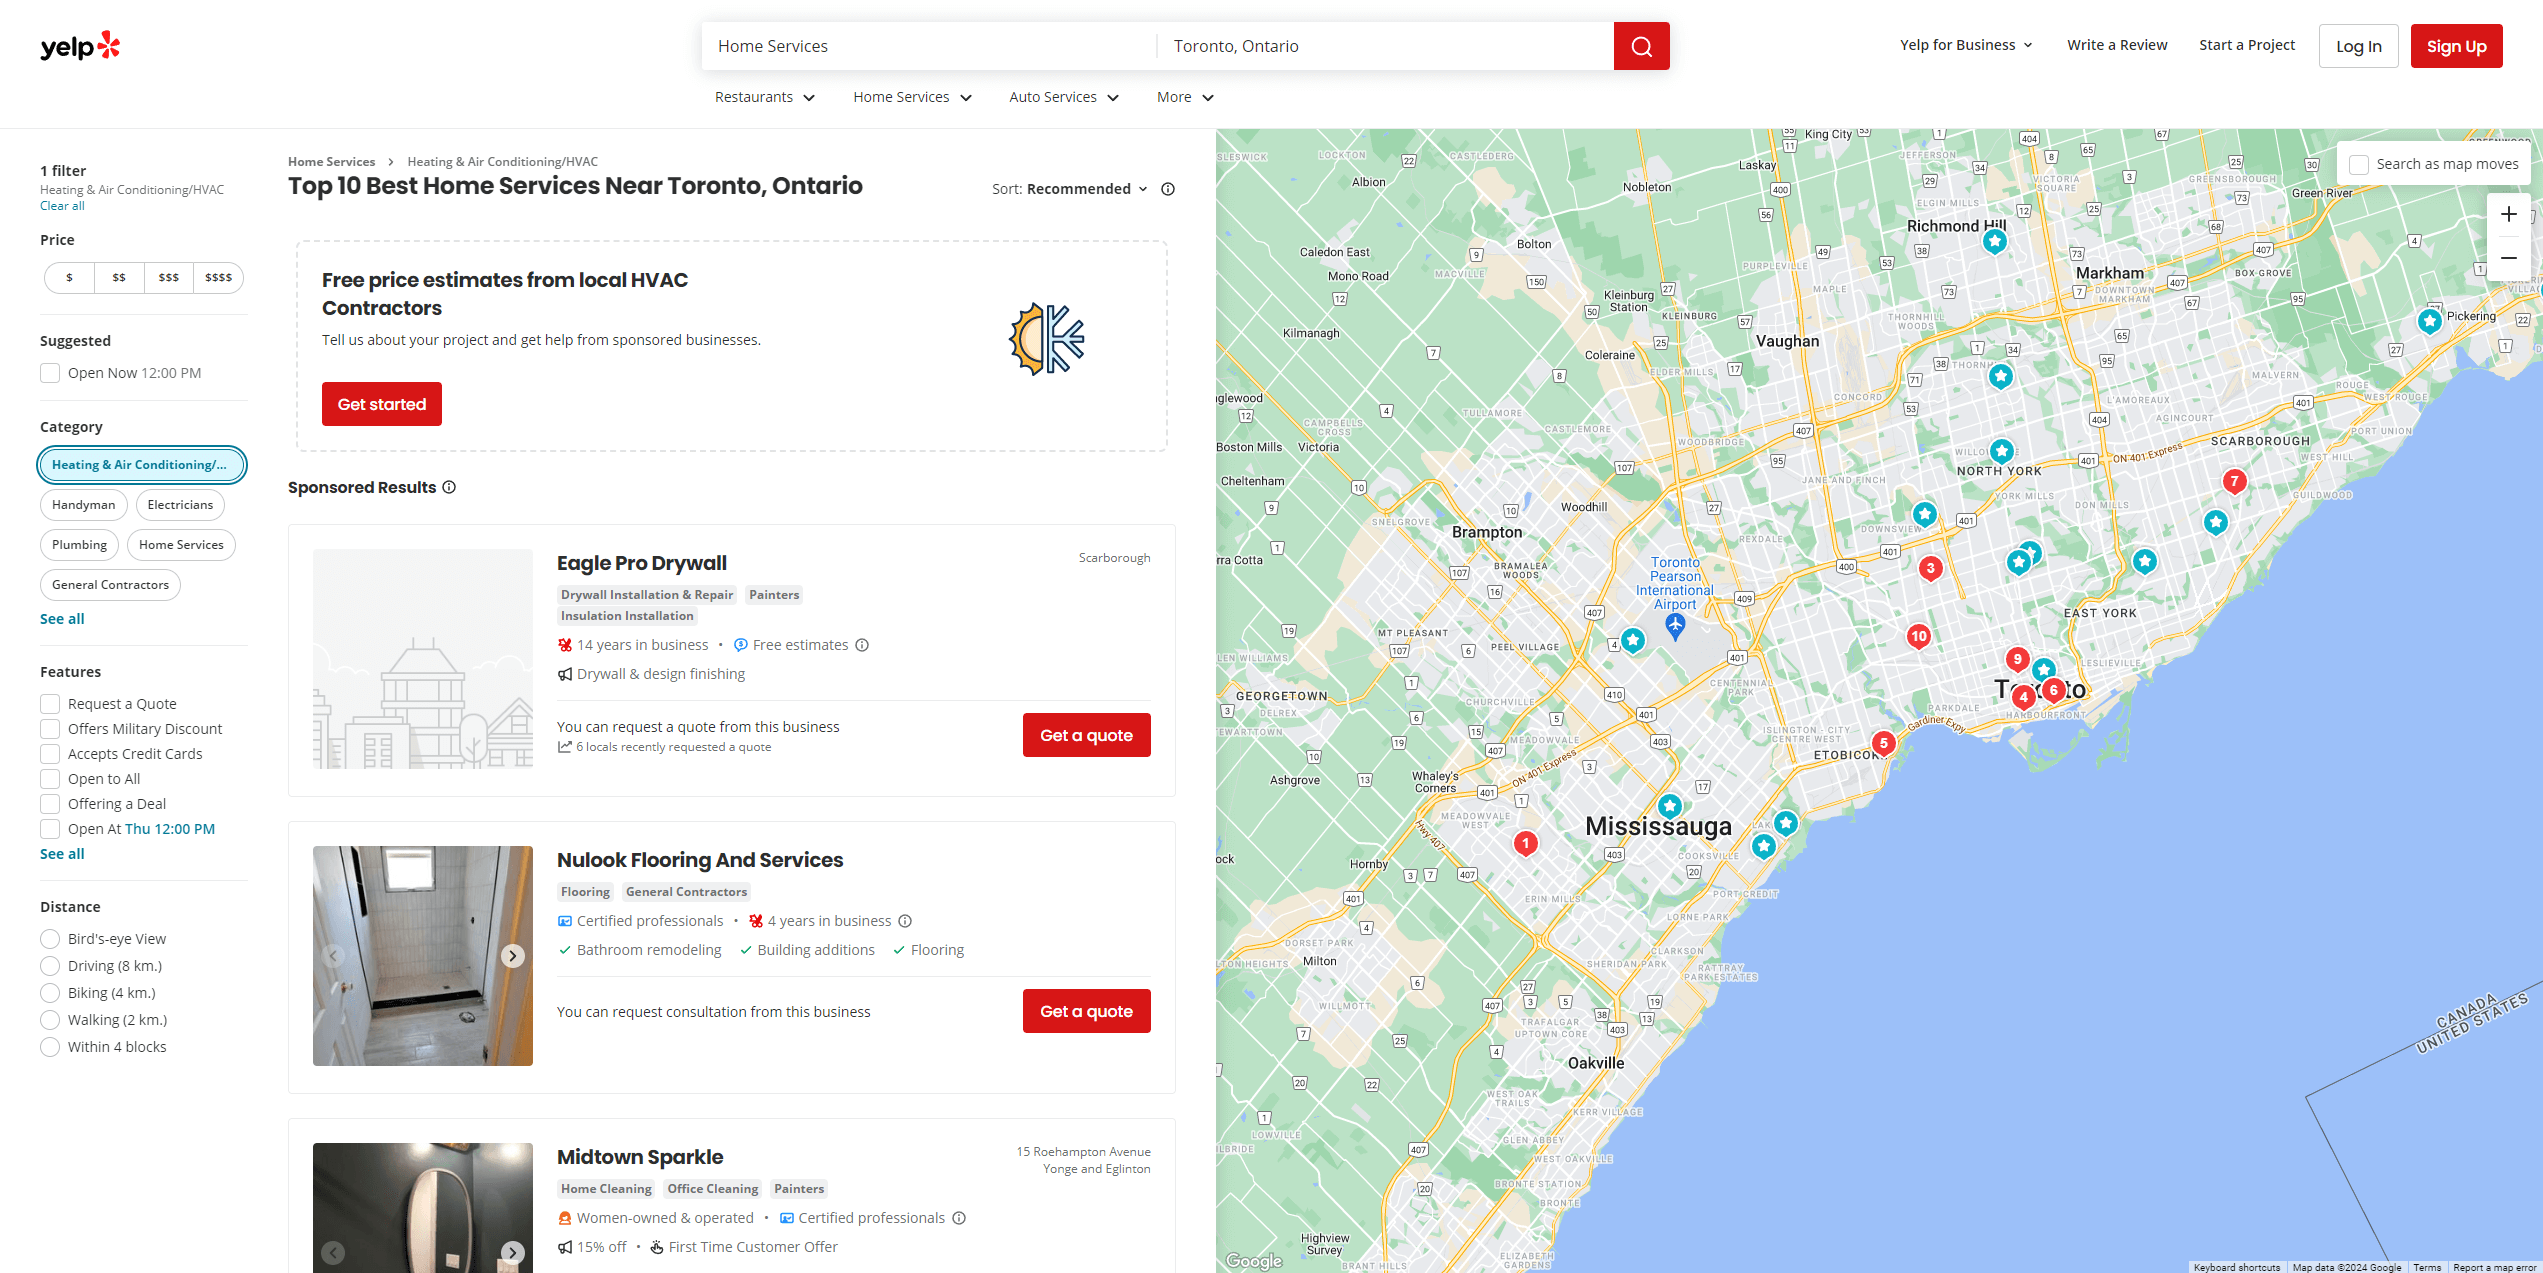Select Driving (8 km.) distance option

[x=50, y=966]
